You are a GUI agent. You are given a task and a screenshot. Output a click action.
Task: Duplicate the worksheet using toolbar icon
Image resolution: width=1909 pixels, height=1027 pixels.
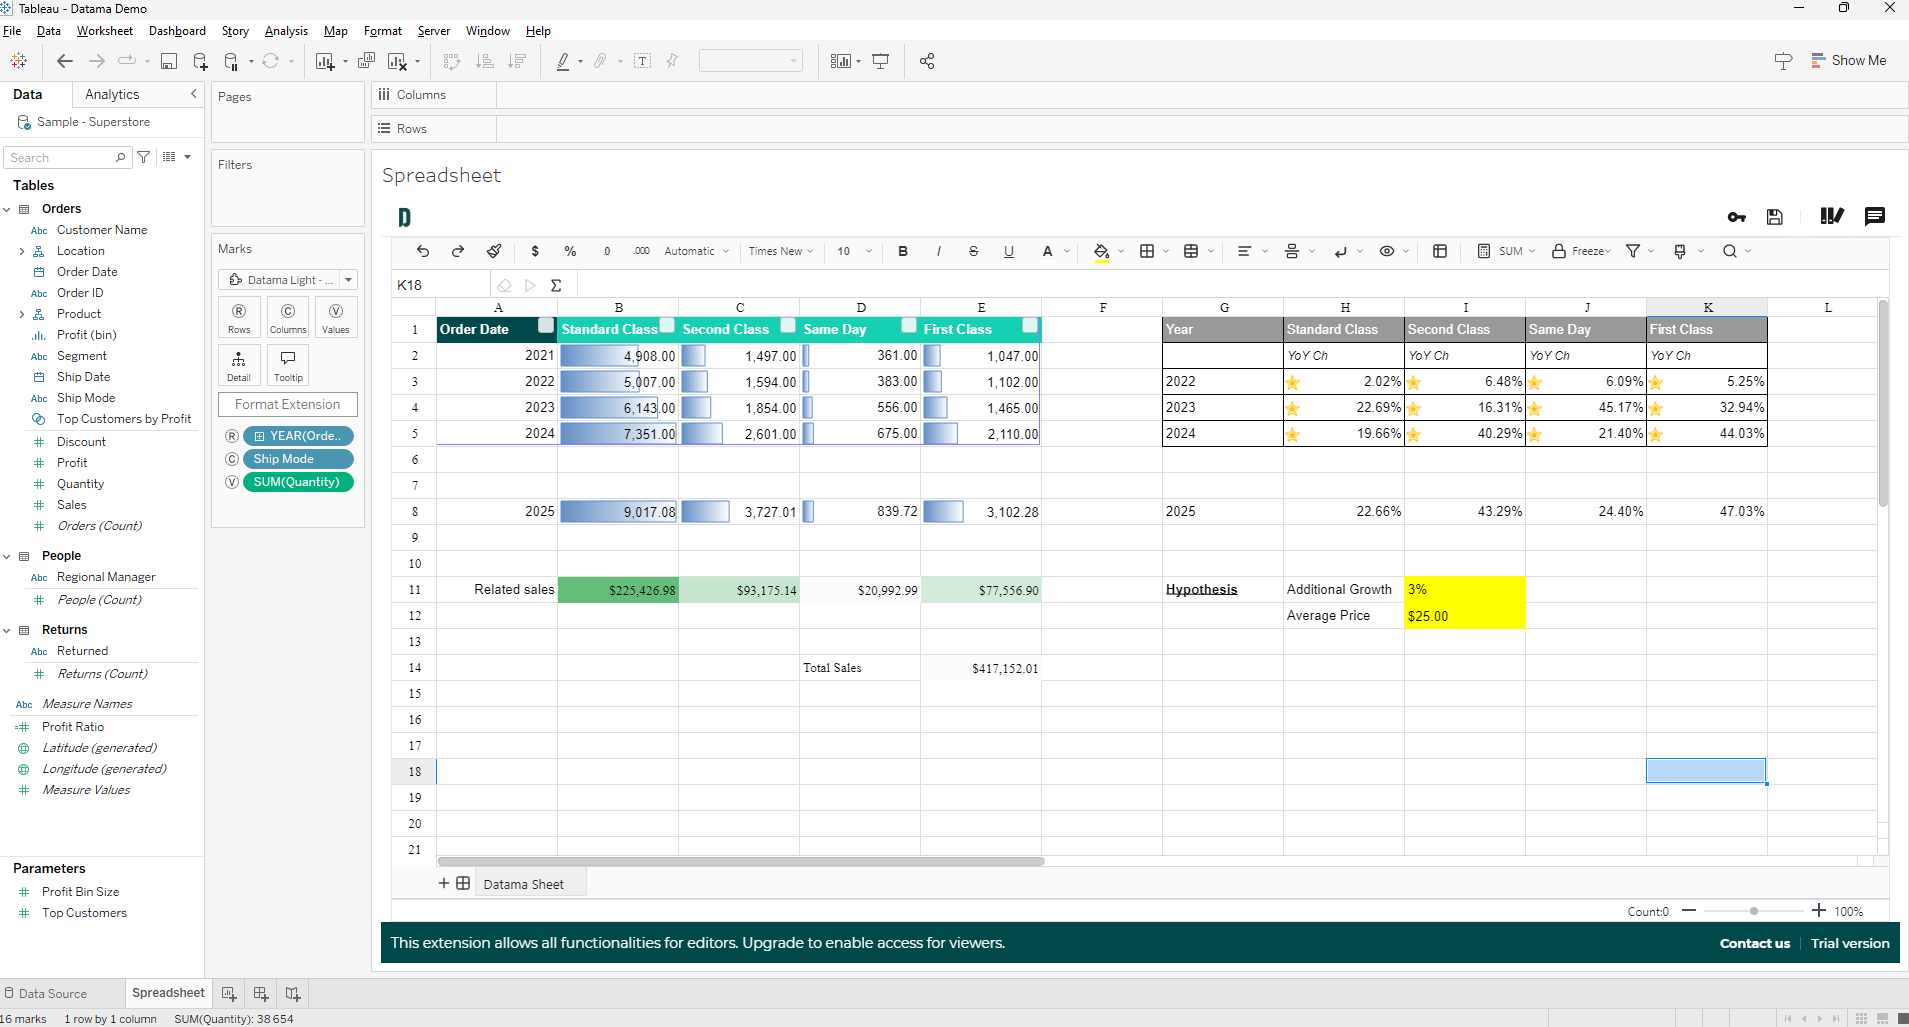click(366, 61)
